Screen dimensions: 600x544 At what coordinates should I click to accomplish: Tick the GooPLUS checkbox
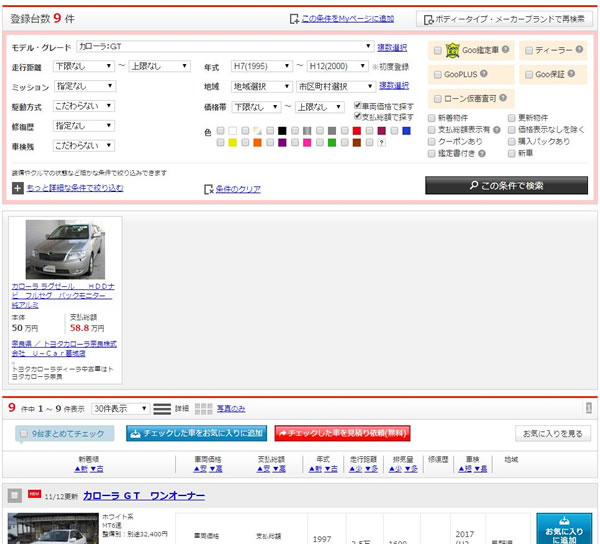click(438, 75)
